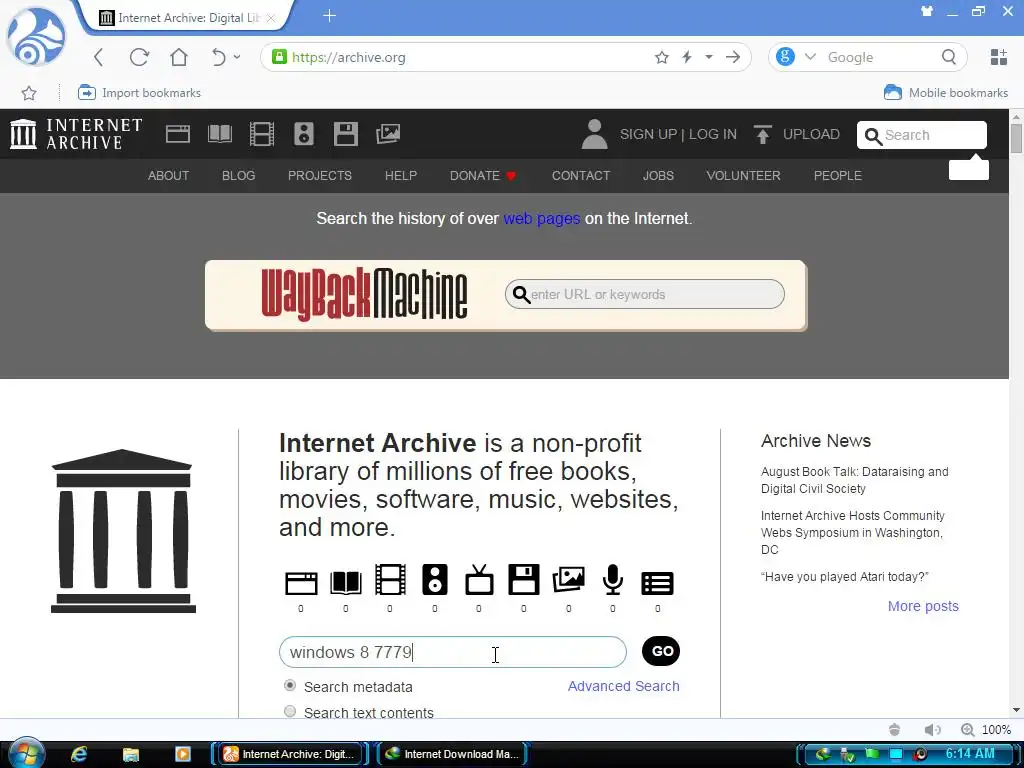Open a new browser tab
The width and height of the screenshot is (1024, 768).
(330, 16)
